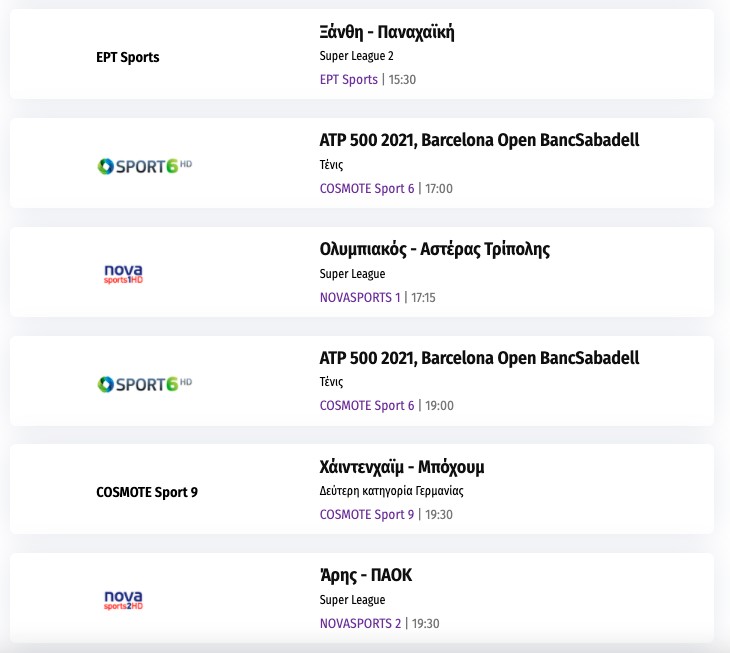Open the COSMOTE Sport 6 link at 17:00

click(x=366, y=188)
